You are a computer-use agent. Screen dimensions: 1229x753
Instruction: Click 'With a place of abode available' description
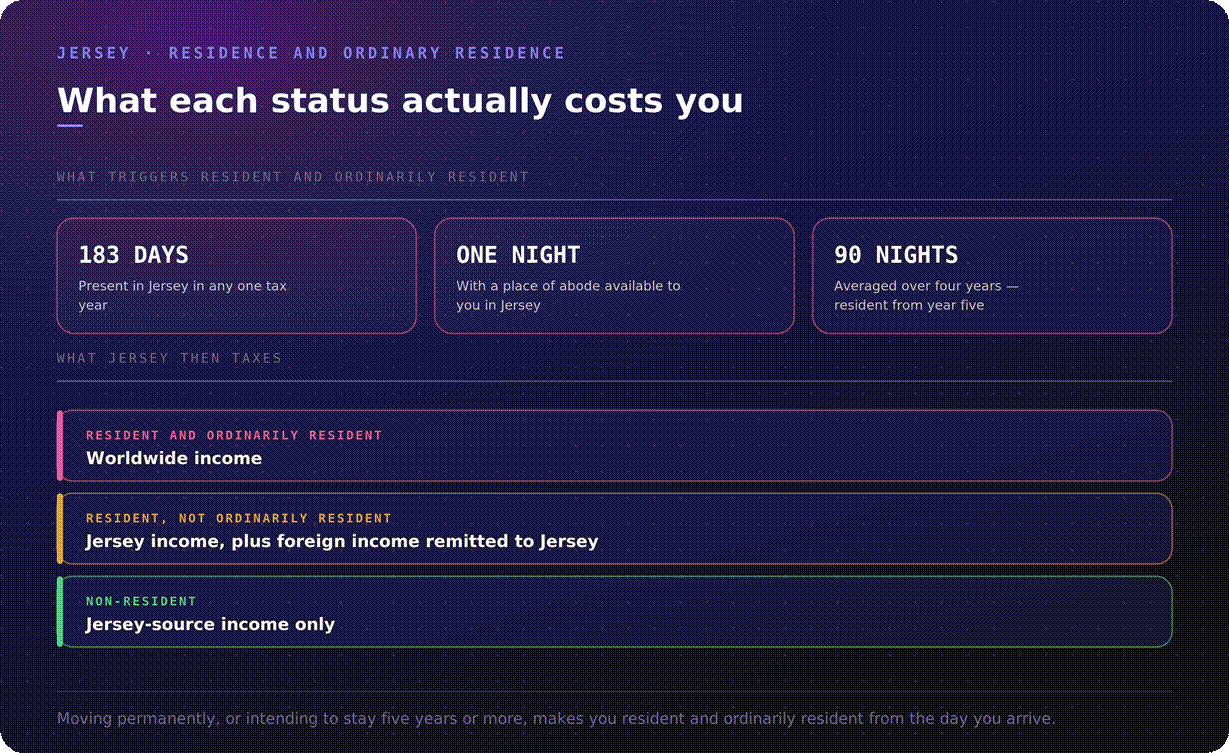(568, 295)
